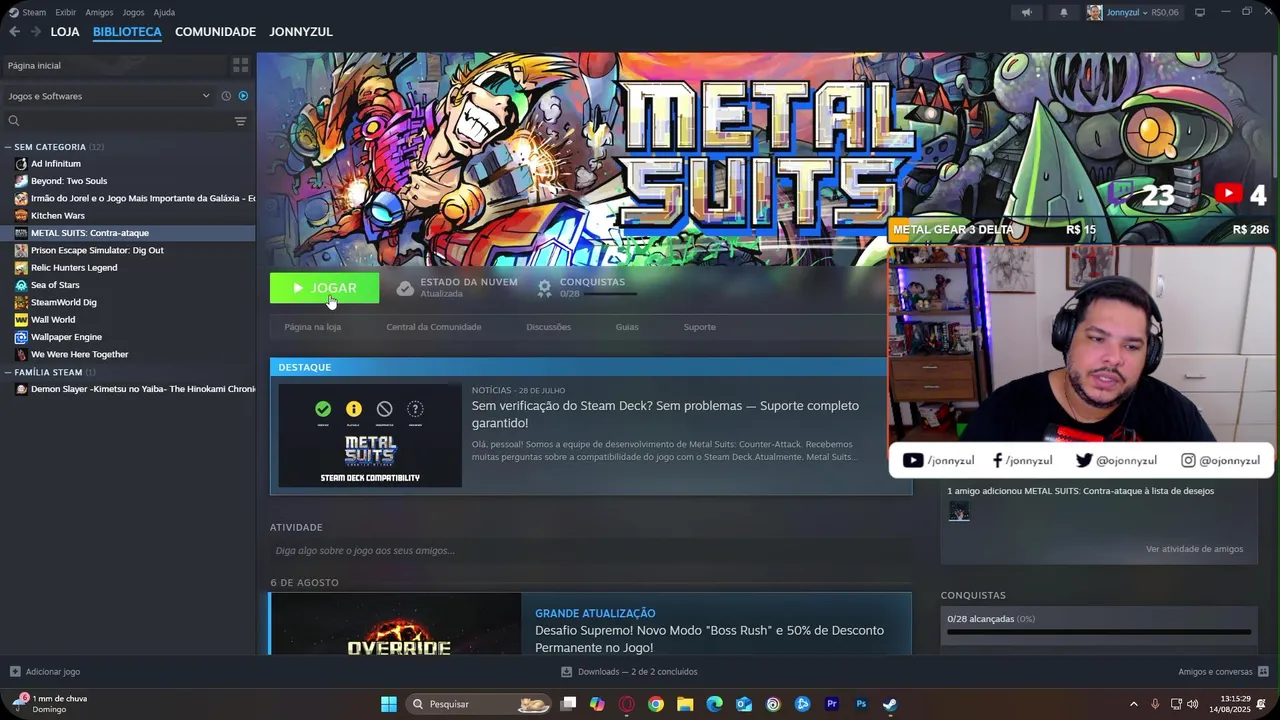Go to the LOJA tab
The image size is (1280, 720).
[x=65, y=32]
